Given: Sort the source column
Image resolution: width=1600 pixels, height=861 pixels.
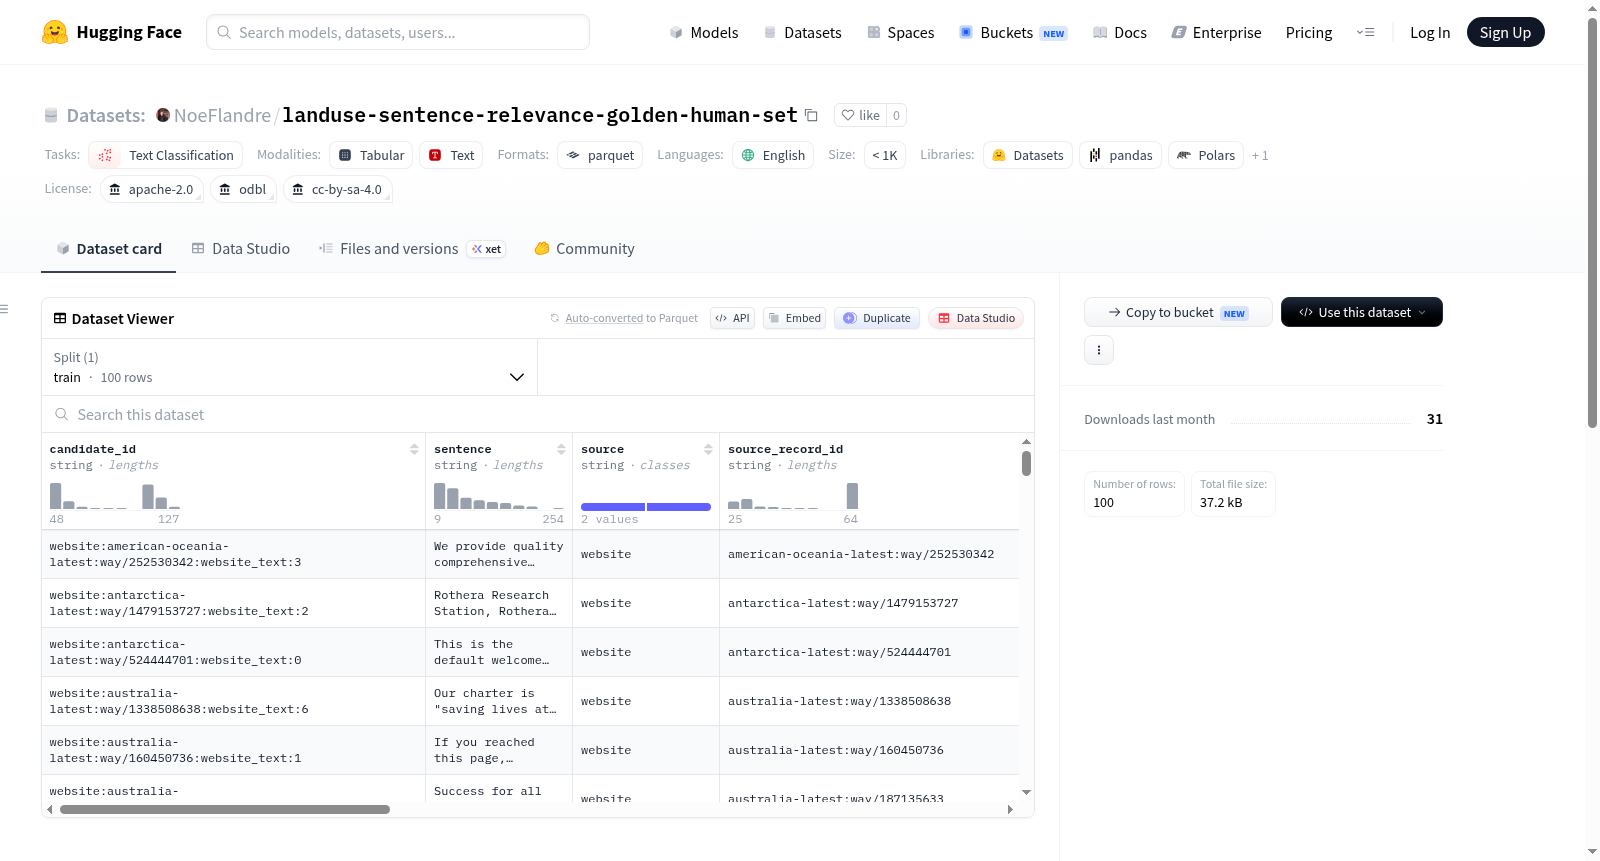Looking at the screenshot, I should tap(708, 450).
